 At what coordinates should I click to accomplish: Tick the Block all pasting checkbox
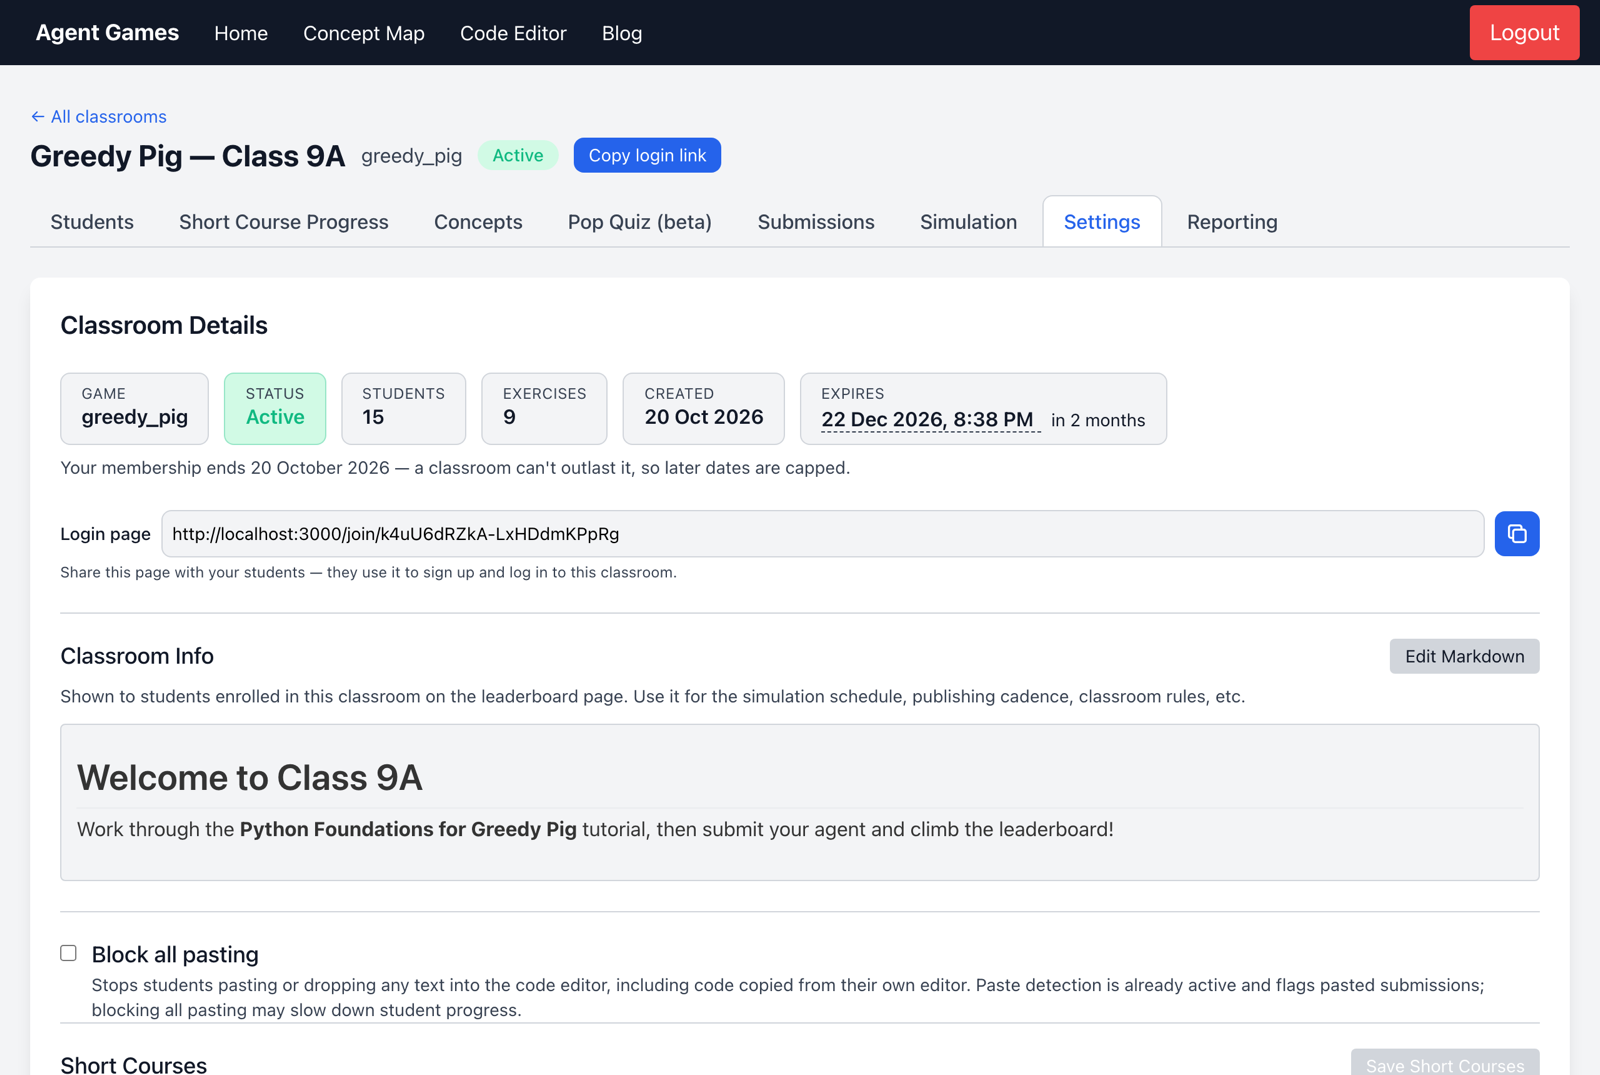click(68, 953)
